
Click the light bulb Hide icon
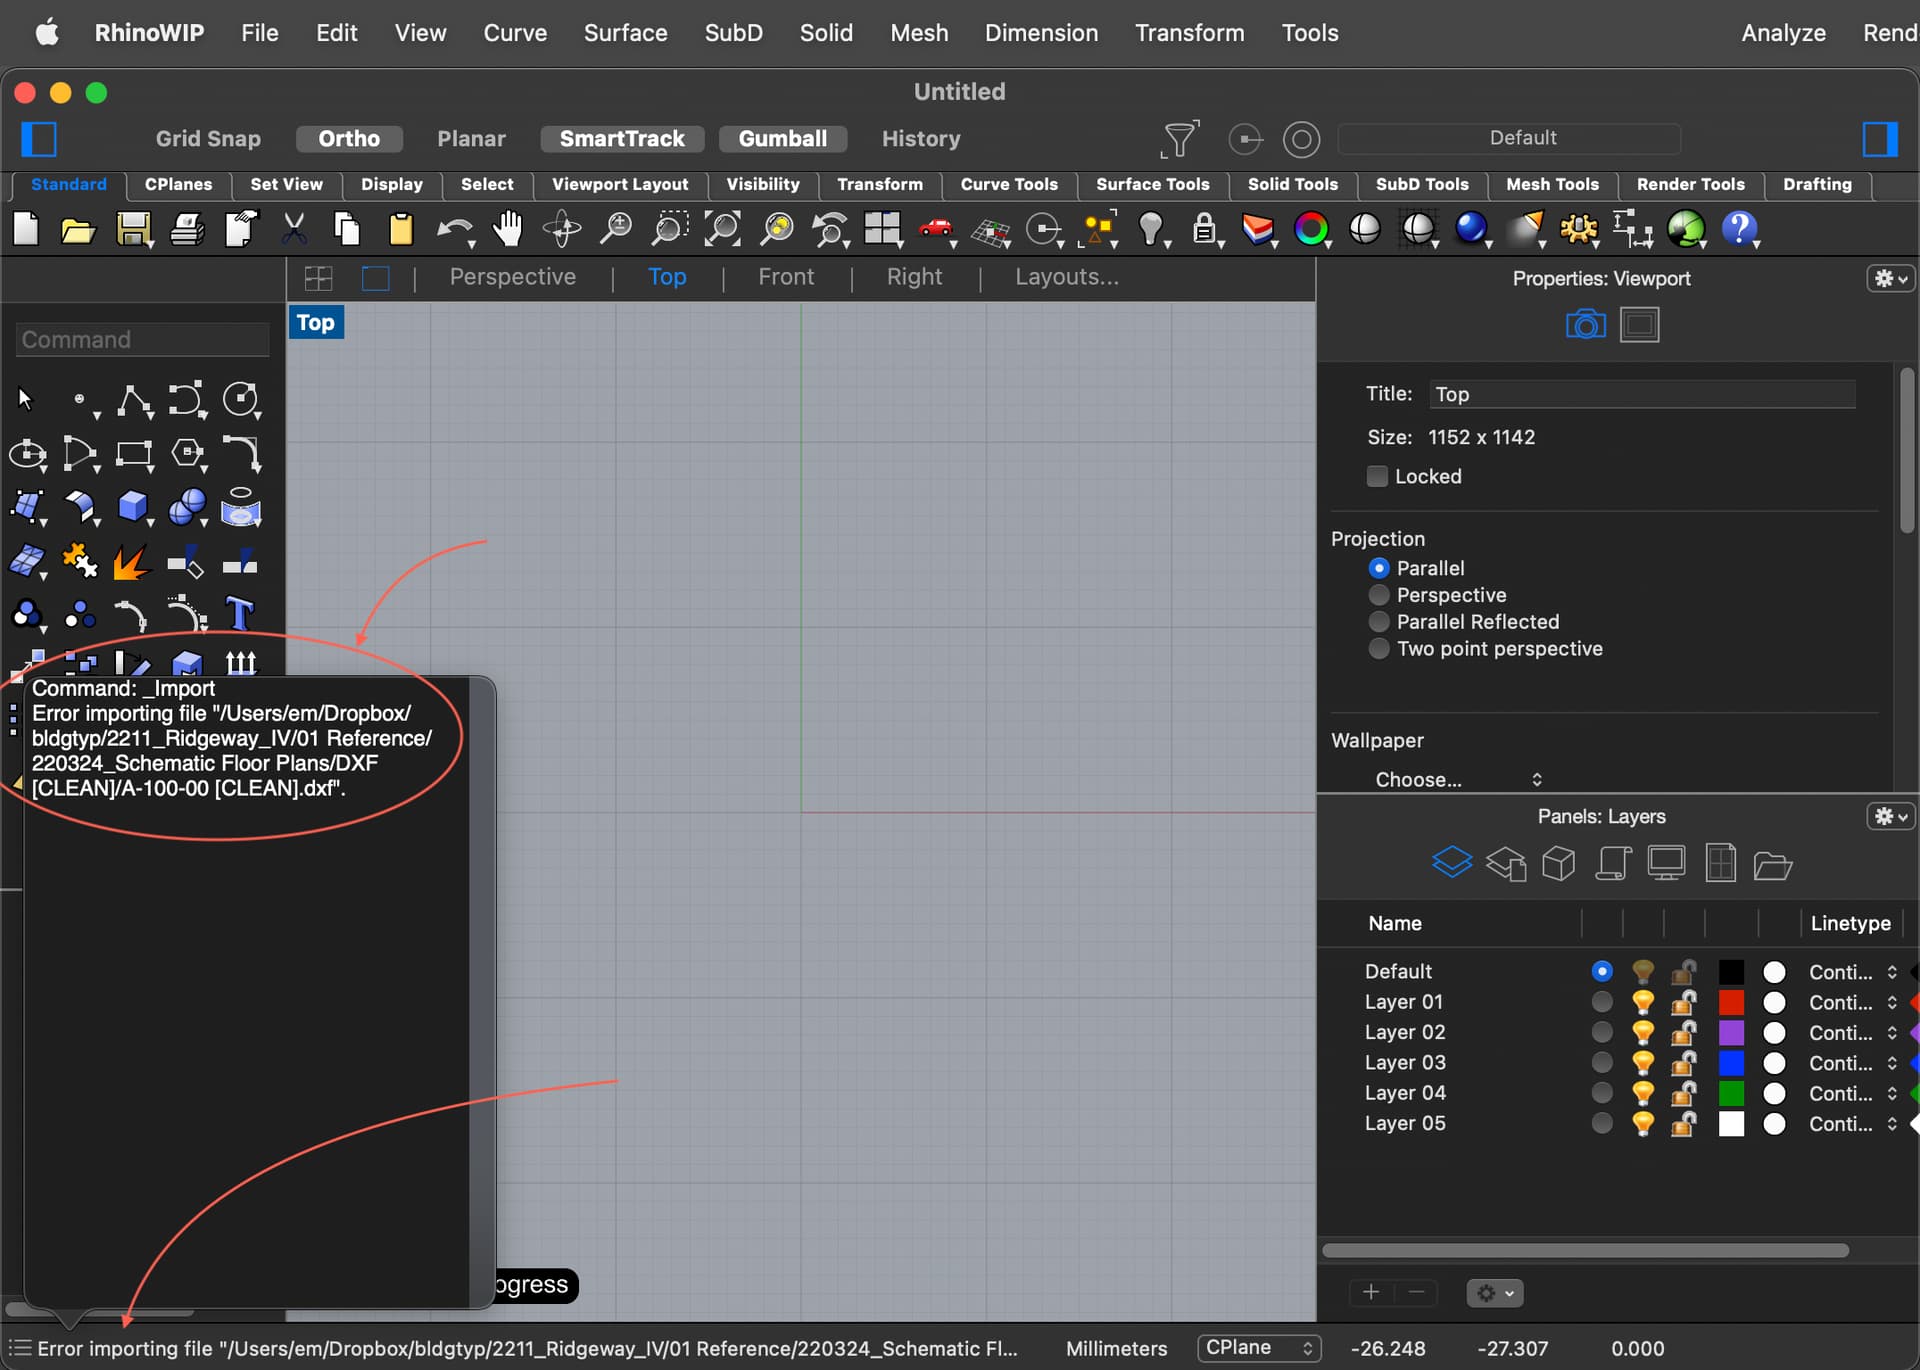1152,229
